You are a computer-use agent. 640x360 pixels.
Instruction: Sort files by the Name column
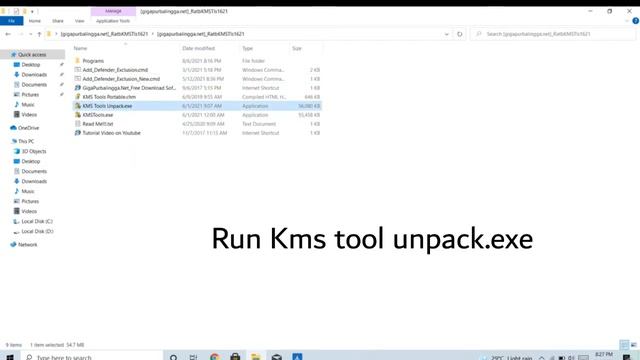[x=80, y=48]
